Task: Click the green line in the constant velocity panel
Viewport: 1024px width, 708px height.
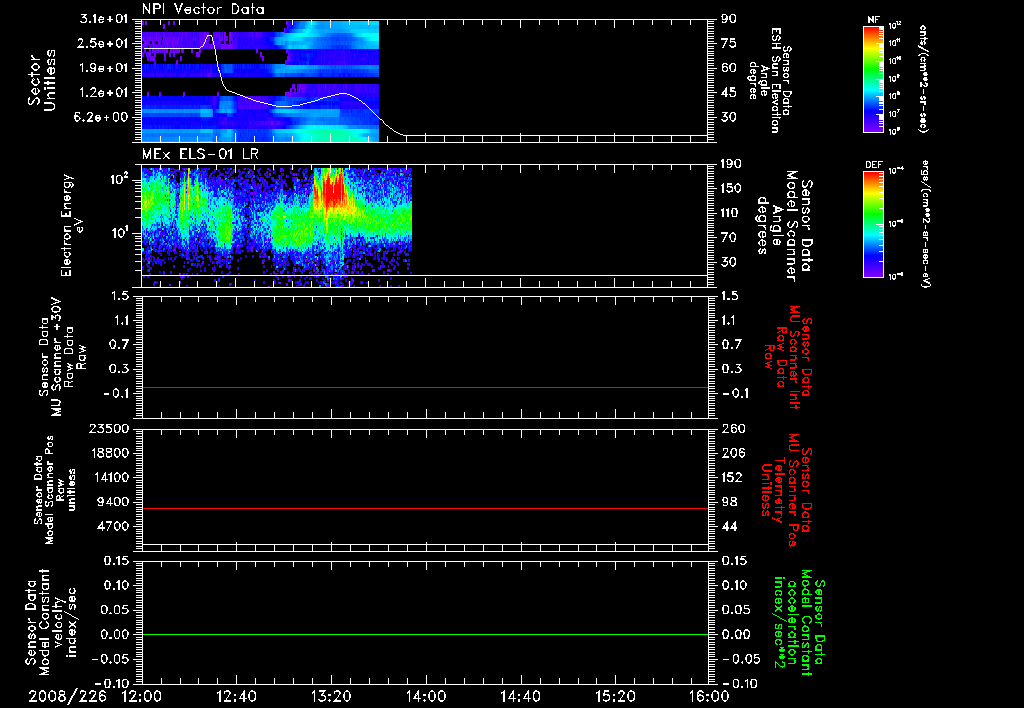Action: tap(424, 634)
